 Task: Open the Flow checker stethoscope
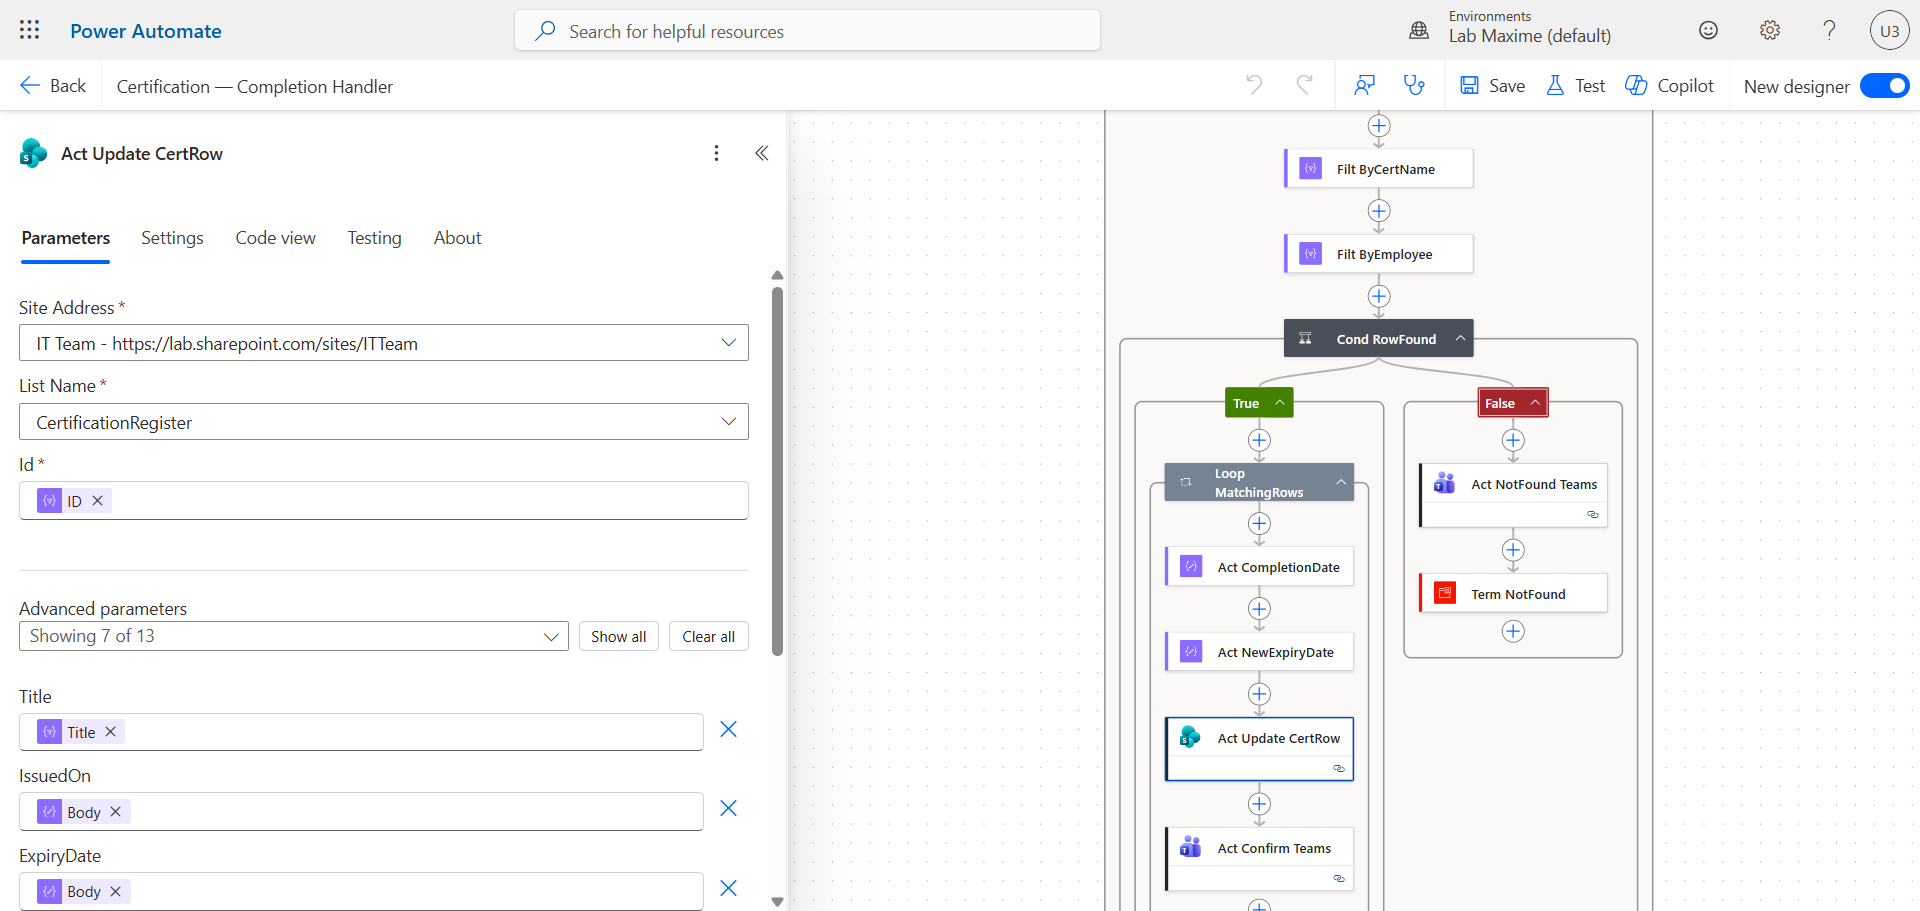pos(1414,85)
